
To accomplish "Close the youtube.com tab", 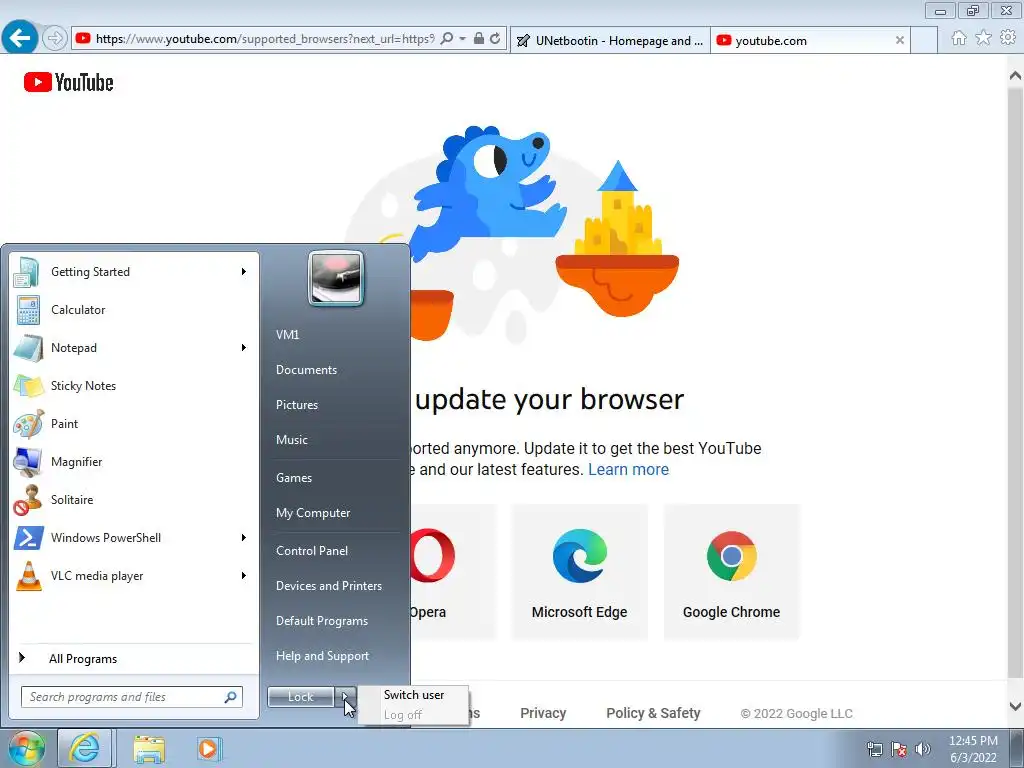I will (x=899, y=40).
